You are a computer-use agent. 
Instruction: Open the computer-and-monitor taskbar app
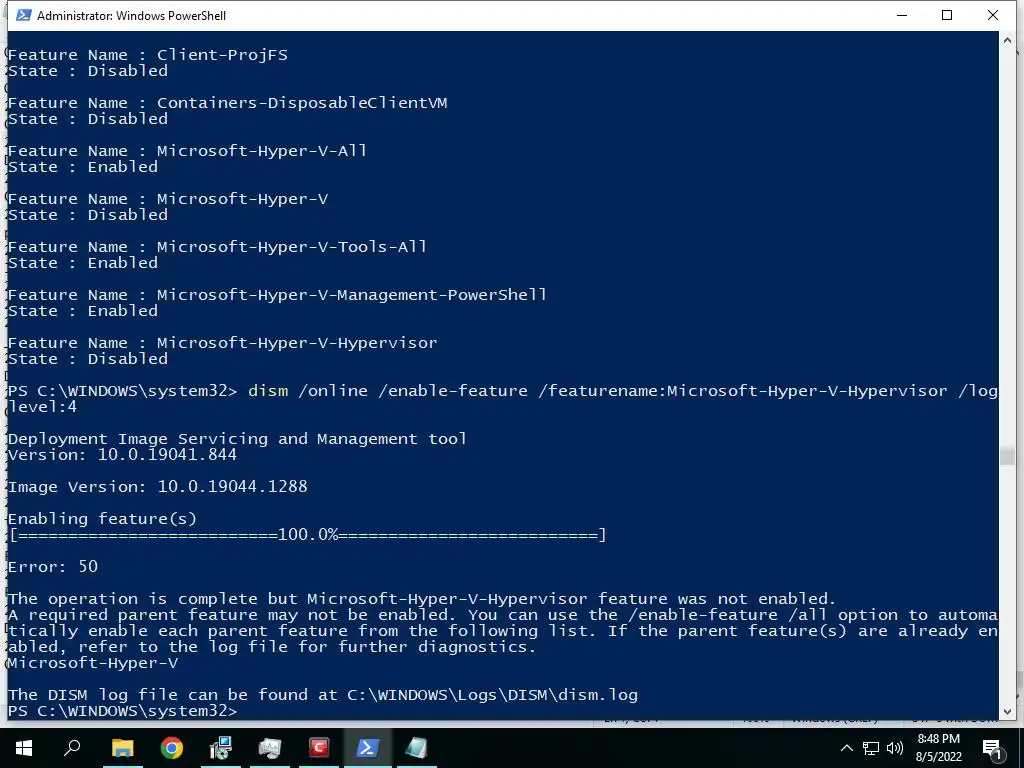pos(221,748)
